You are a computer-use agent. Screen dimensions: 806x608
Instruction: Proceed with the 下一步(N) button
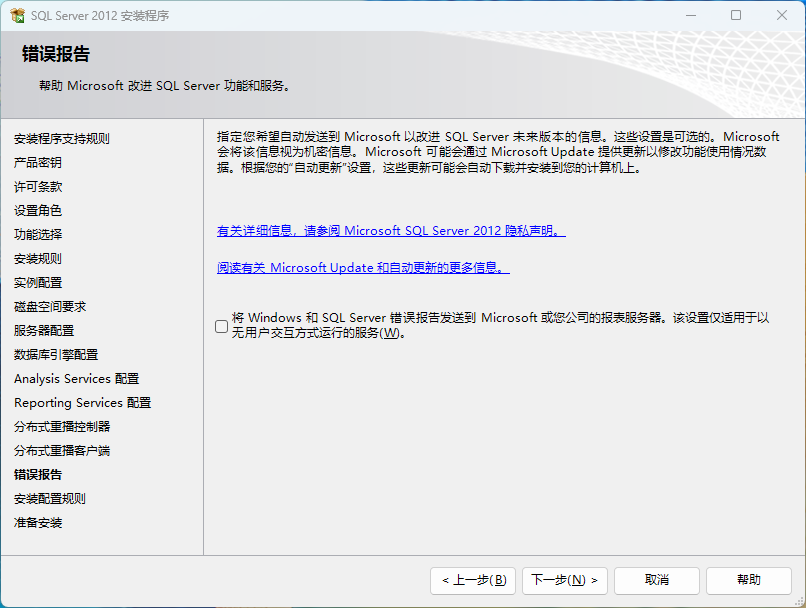(x=565, y=580)
